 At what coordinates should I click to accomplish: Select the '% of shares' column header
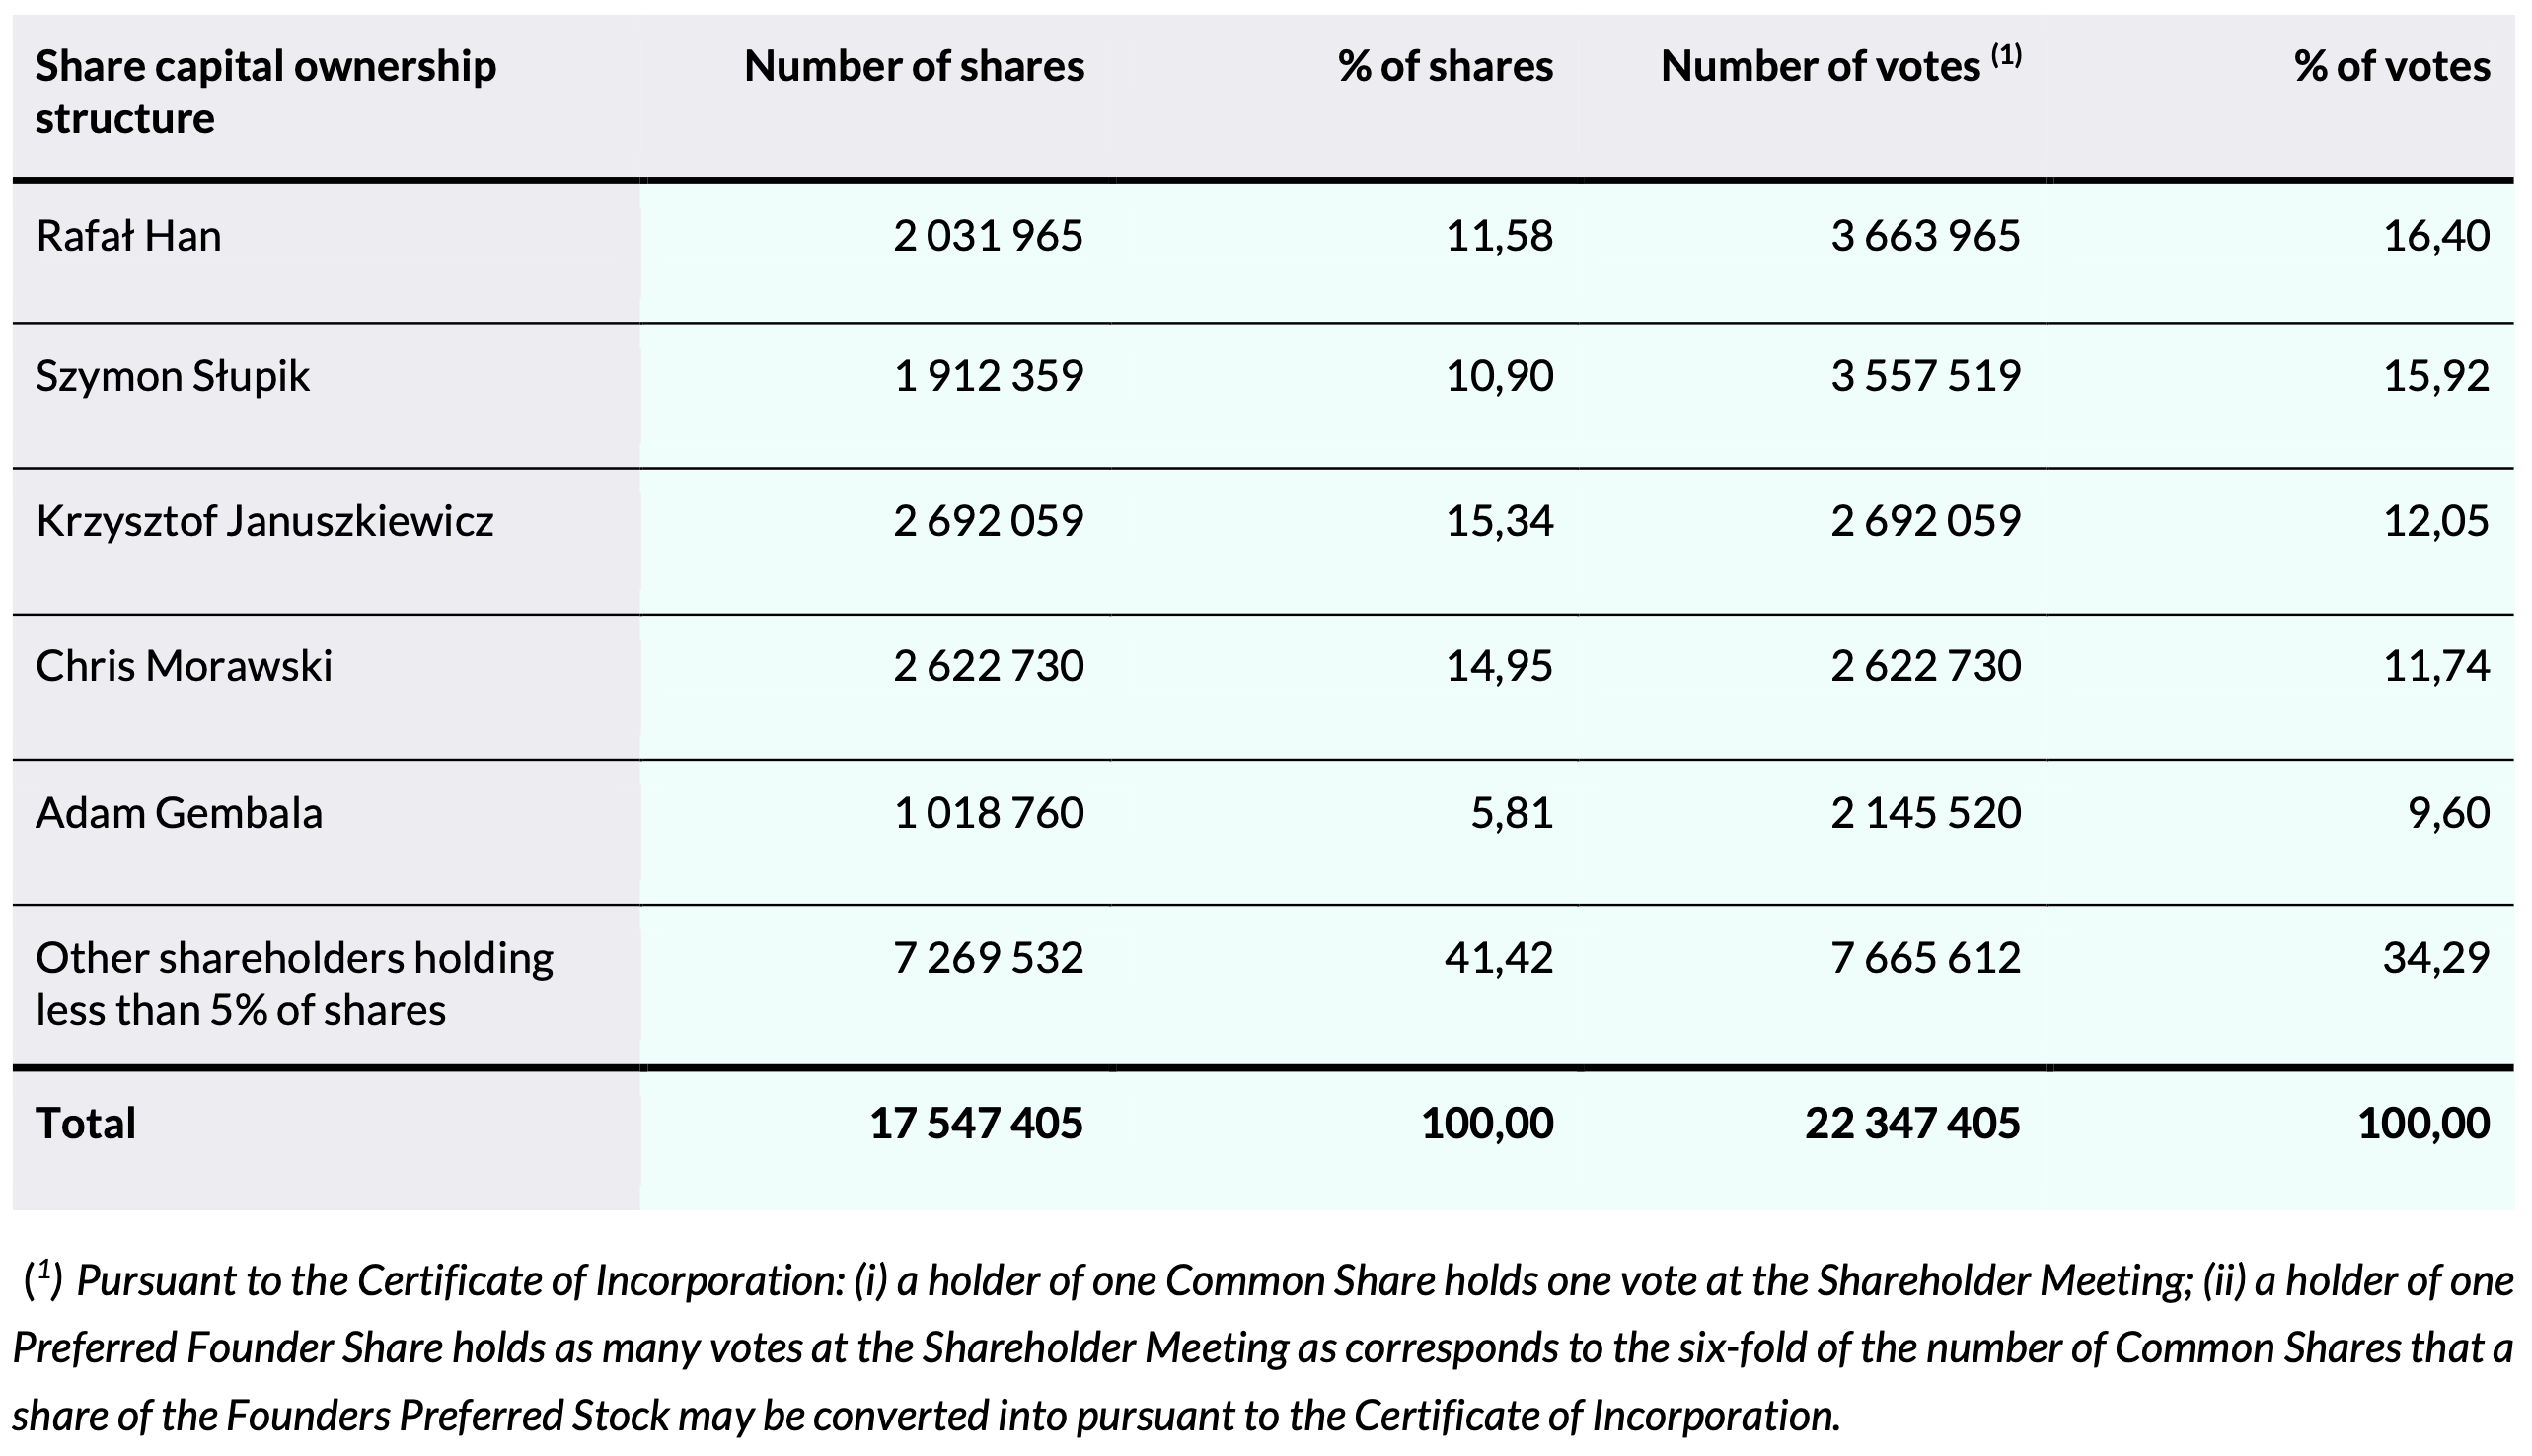[x=1445, y=67]
